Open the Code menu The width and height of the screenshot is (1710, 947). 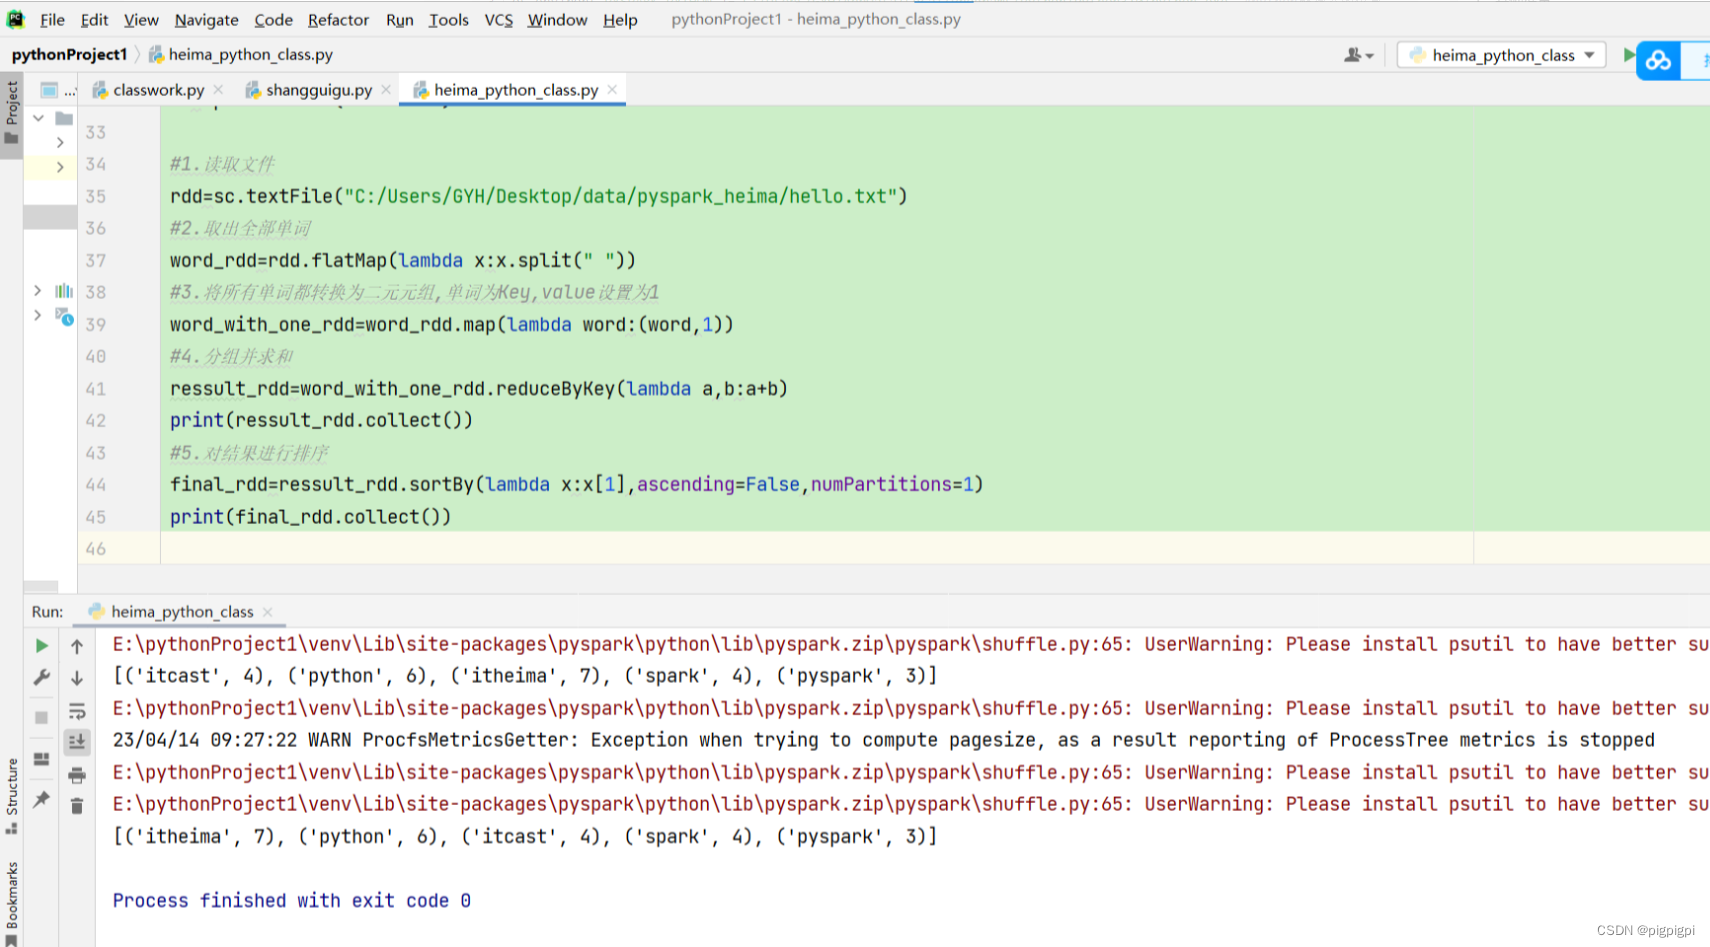[273, 19]
